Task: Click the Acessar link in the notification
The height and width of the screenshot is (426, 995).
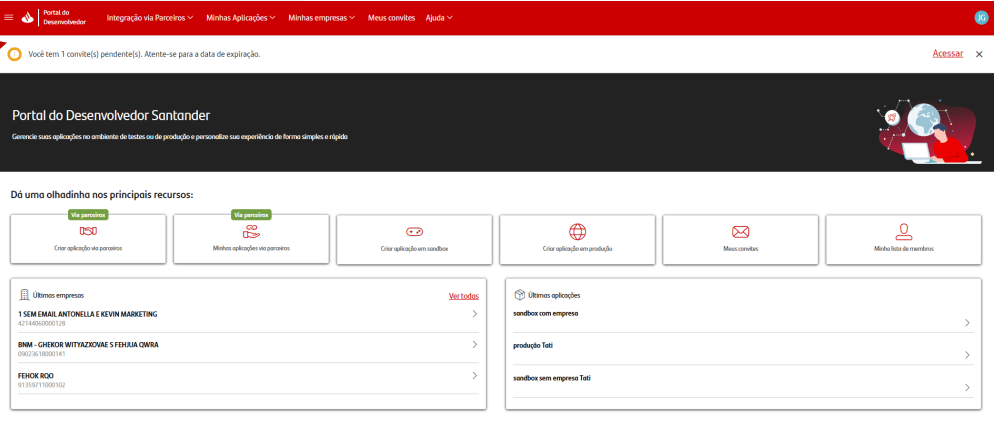Action: coord(947,54)
